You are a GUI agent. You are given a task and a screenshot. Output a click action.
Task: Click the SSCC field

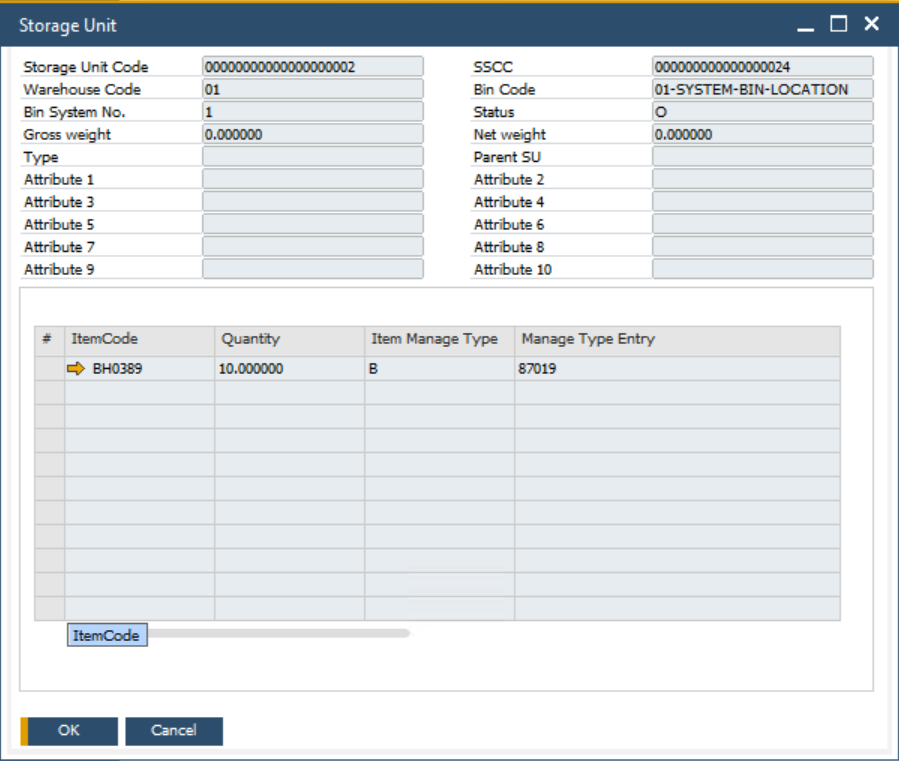pyautogui.click(x=762, y=67)
